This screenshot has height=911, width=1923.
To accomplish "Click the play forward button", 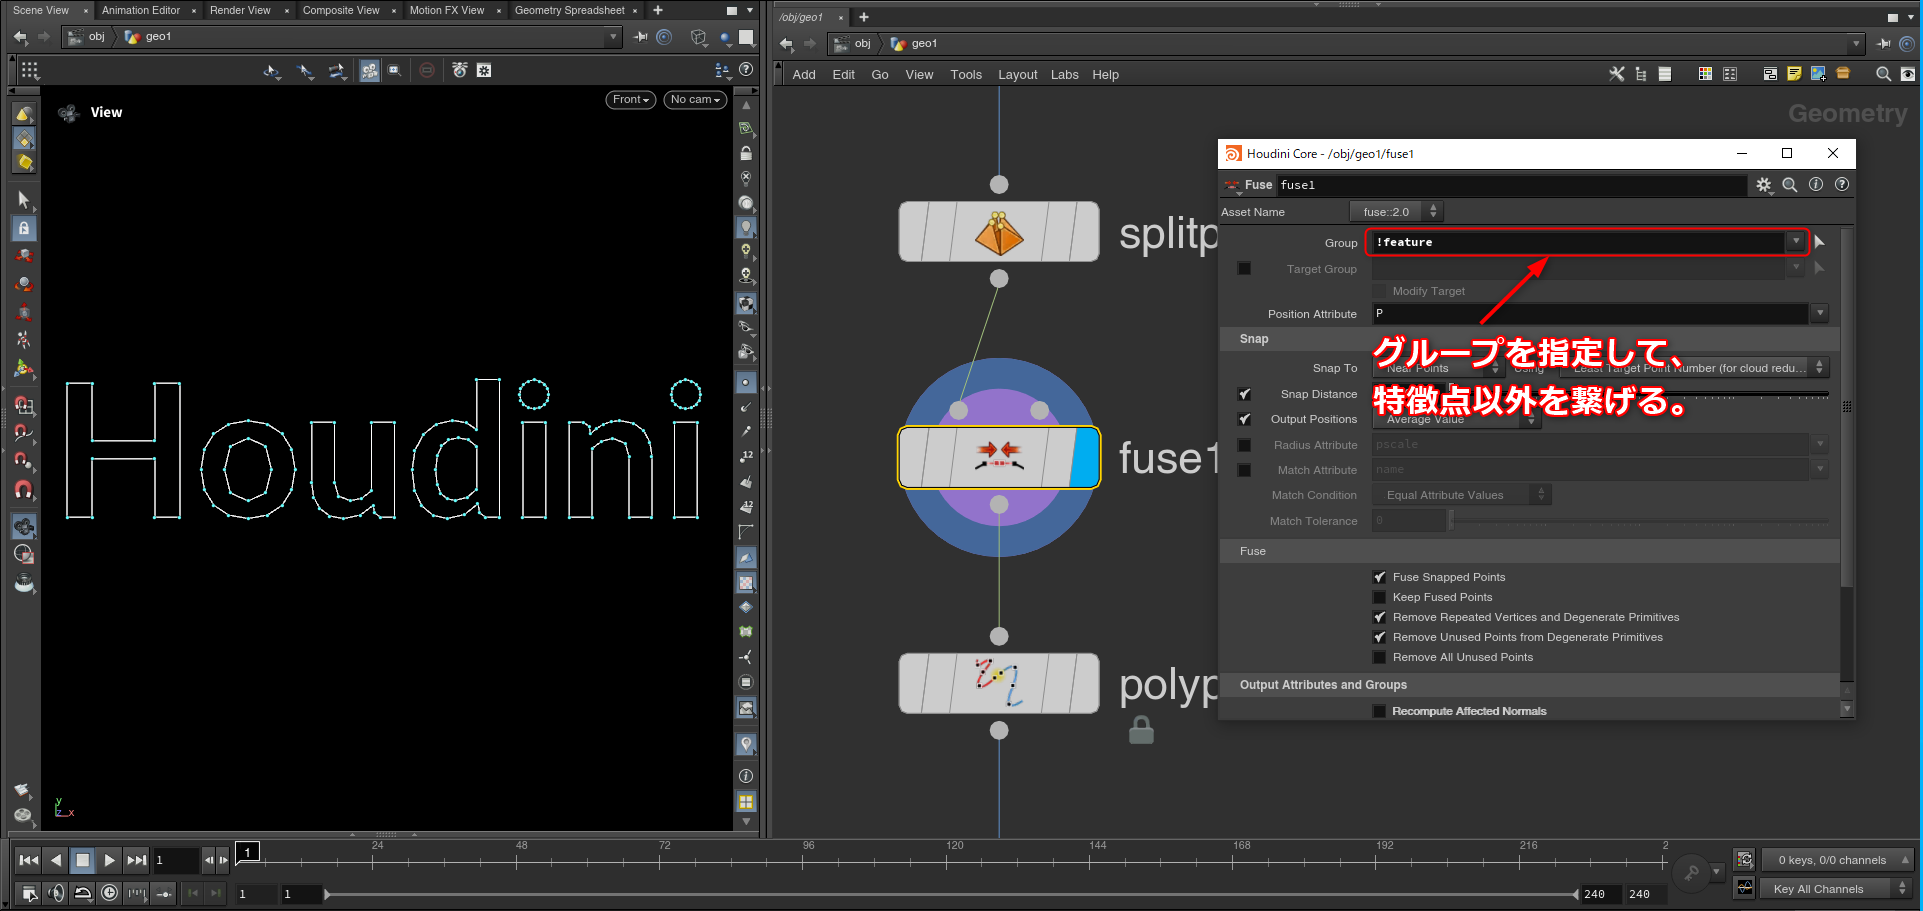I will tap(110, 860).
